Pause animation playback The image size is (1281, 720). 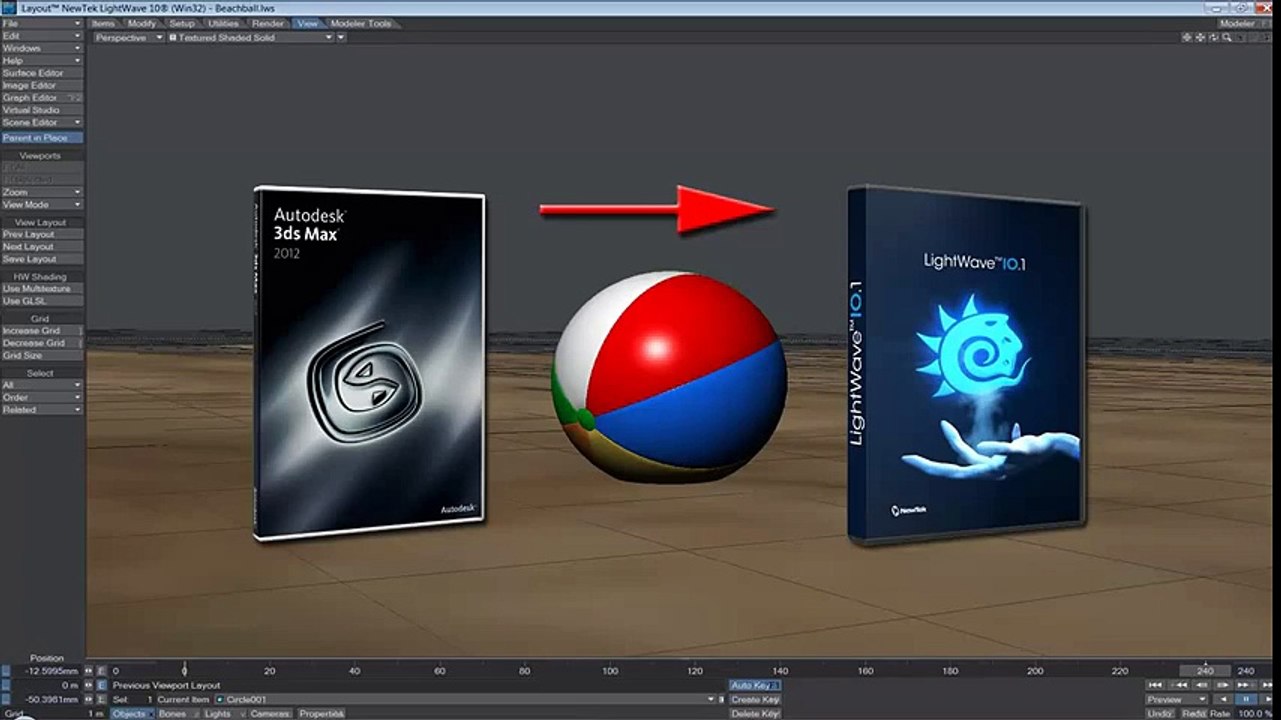tap(1244, 699)
